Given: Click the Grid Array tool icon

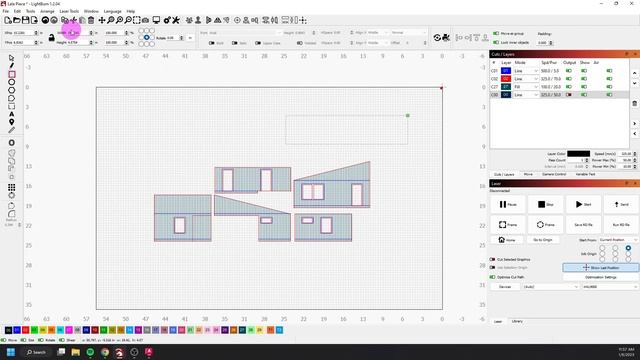Looking at the screenshot, I should (11, 187).
